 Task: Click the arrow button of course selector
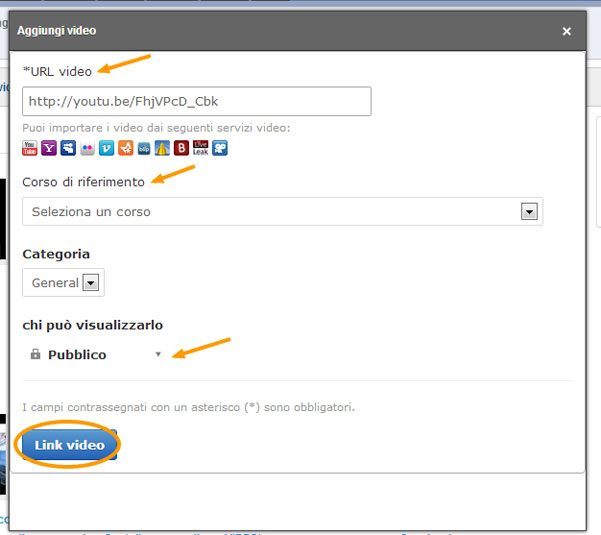529,212
